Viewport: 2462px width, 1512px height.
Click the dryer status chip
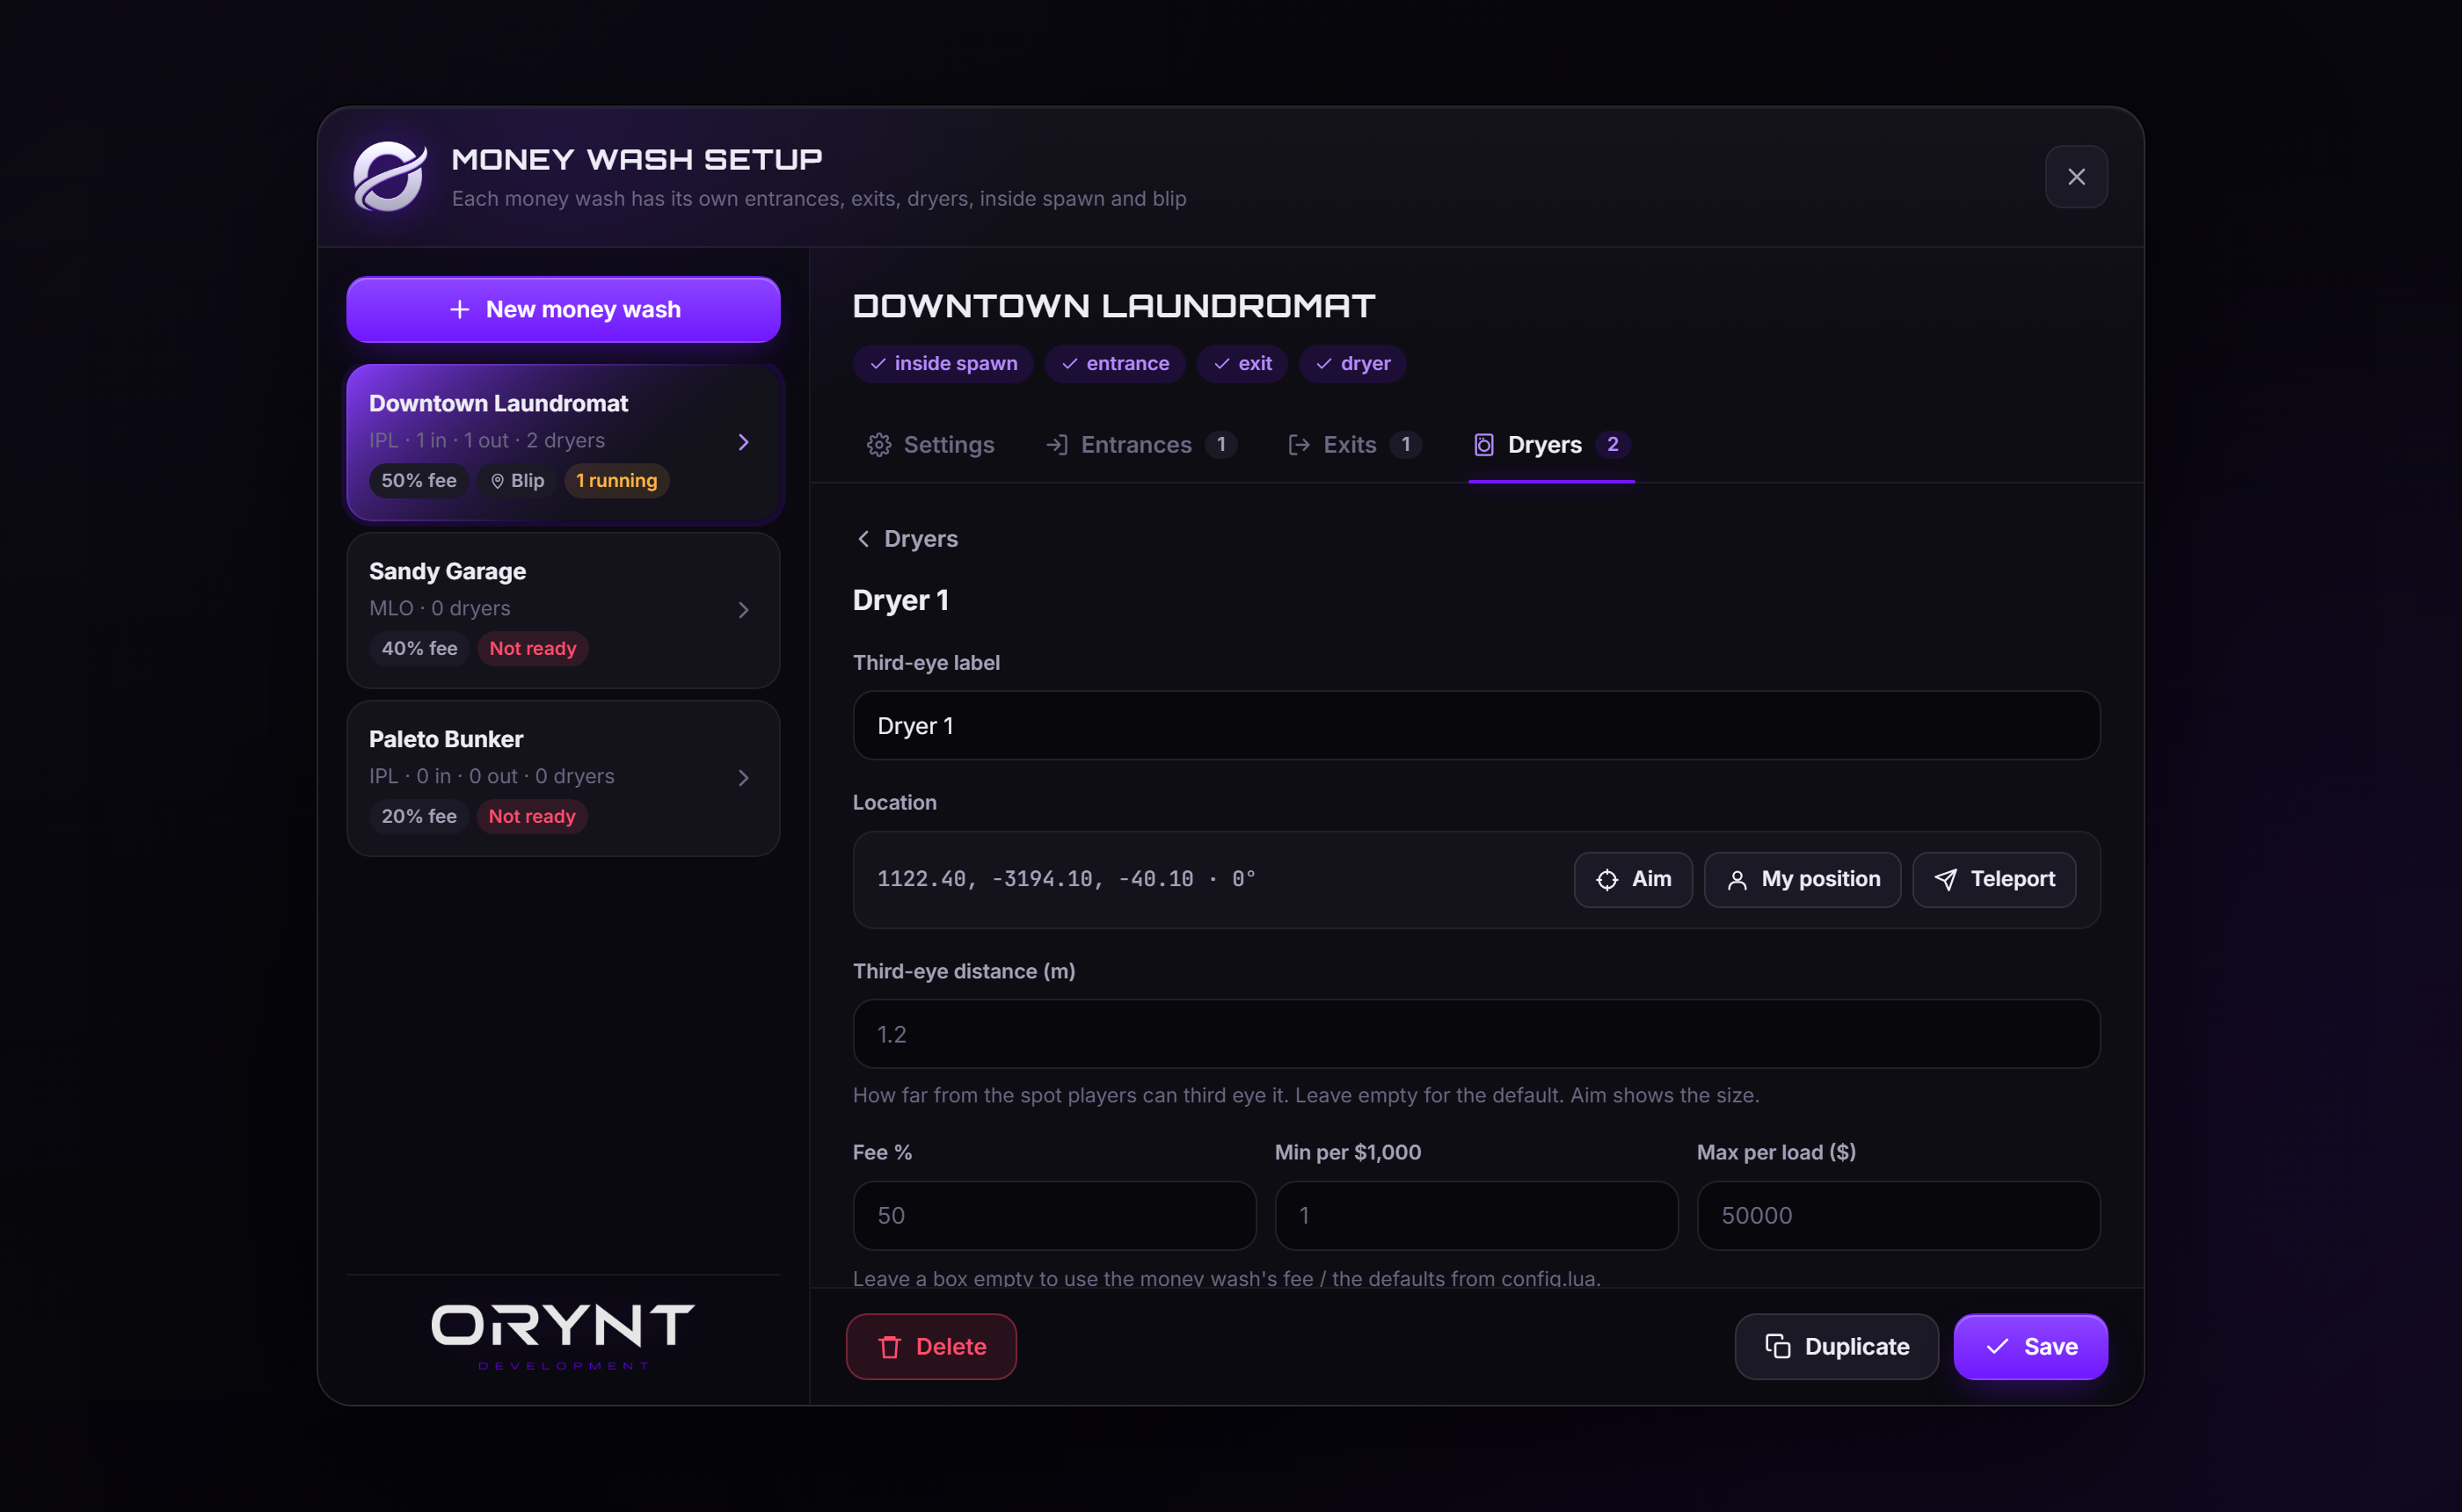point(1353,364)
